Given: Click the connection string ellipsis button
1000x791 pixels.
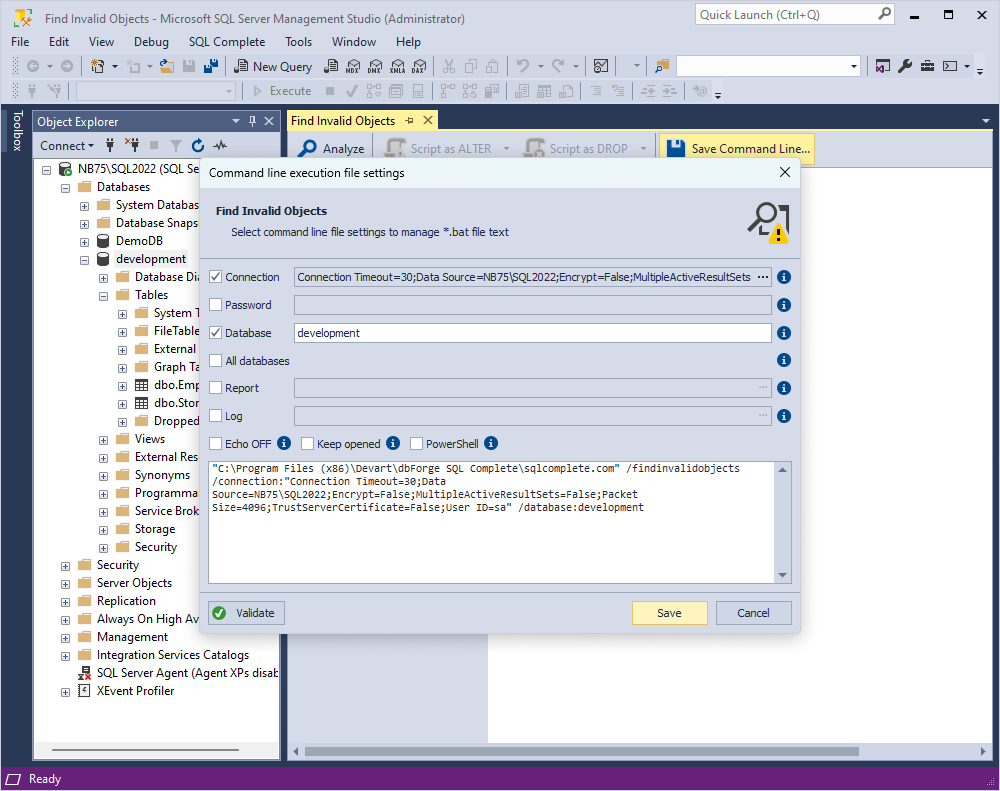Looking at the screenshot, I should click(763, 277).
